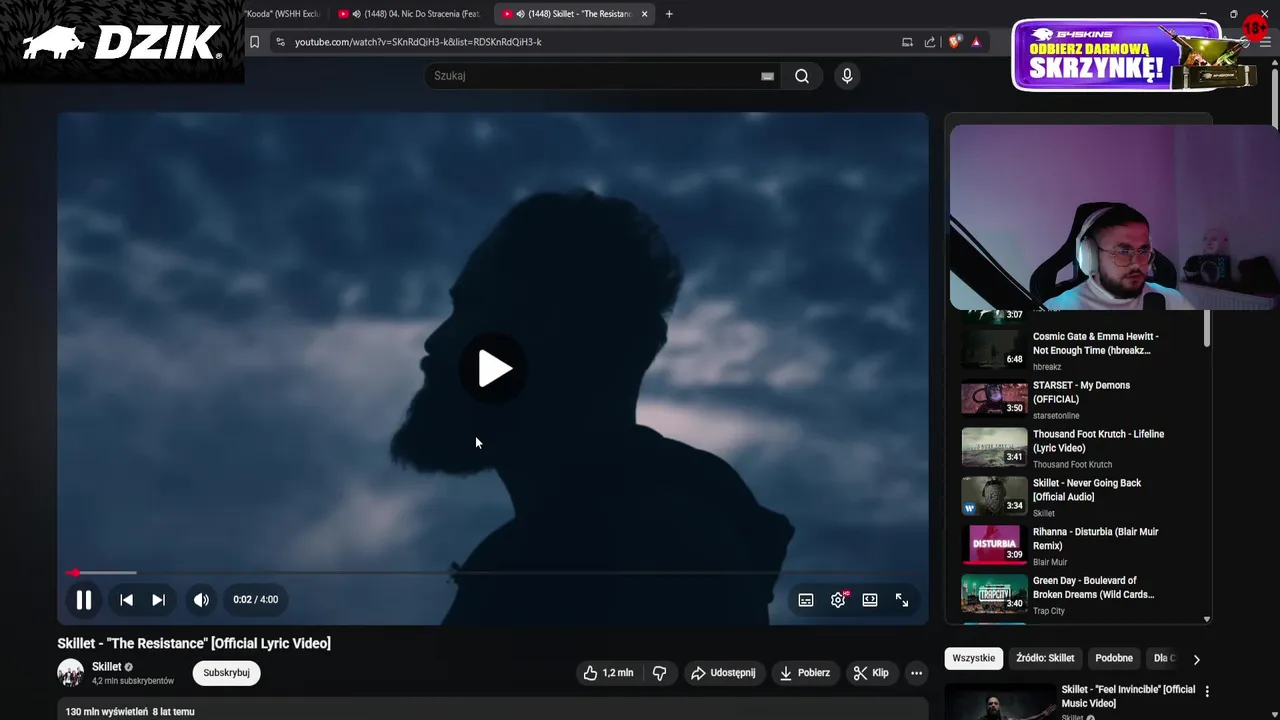Subscribe to Skillet with Subskrybuj button
This screenshot has height=720, width=1280.
click(x=227, y=673)
